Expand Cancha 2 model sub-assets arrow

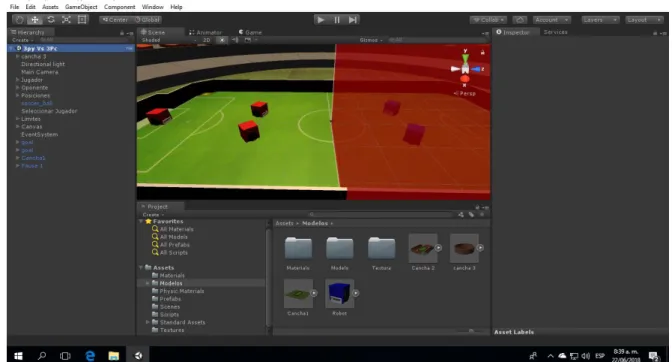[x=438, y=248]
